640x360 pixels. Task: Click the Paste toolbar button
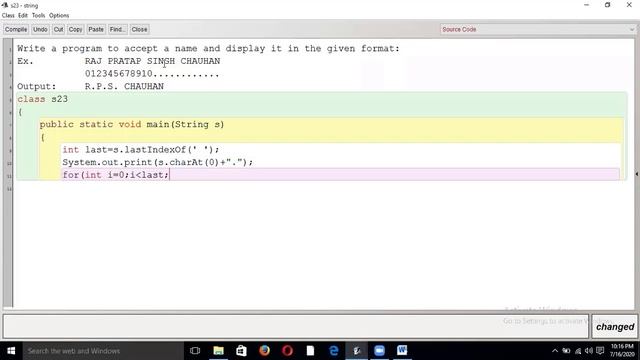[x=96, y=29]
